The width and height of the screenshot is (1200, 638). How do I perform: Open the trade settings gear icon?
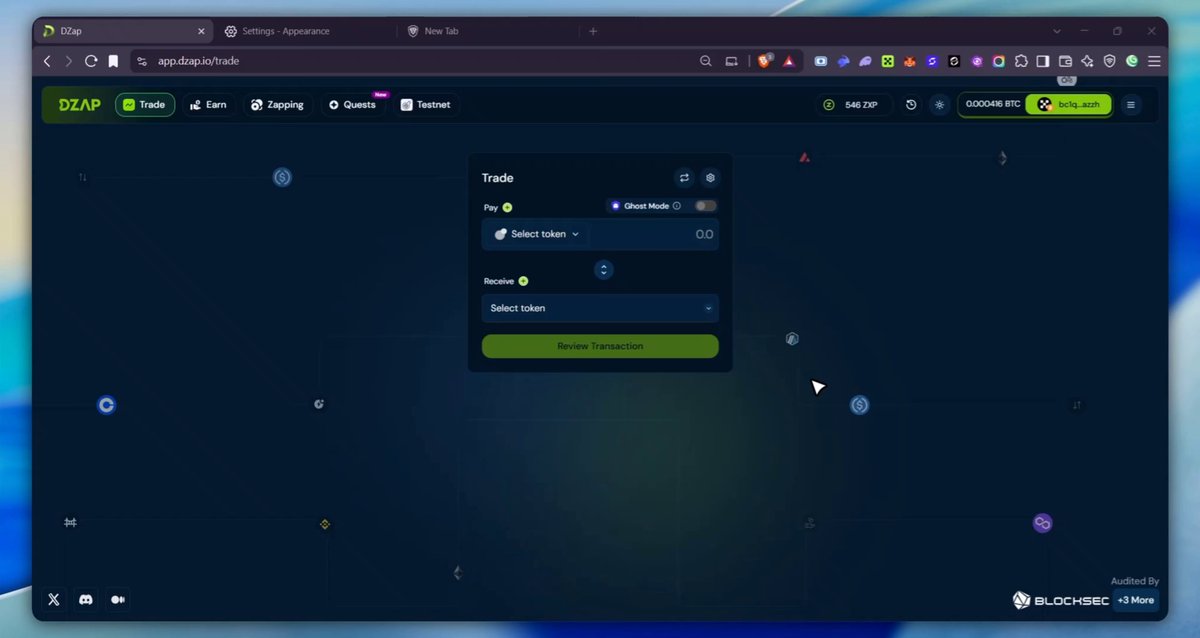pos(710,178)
